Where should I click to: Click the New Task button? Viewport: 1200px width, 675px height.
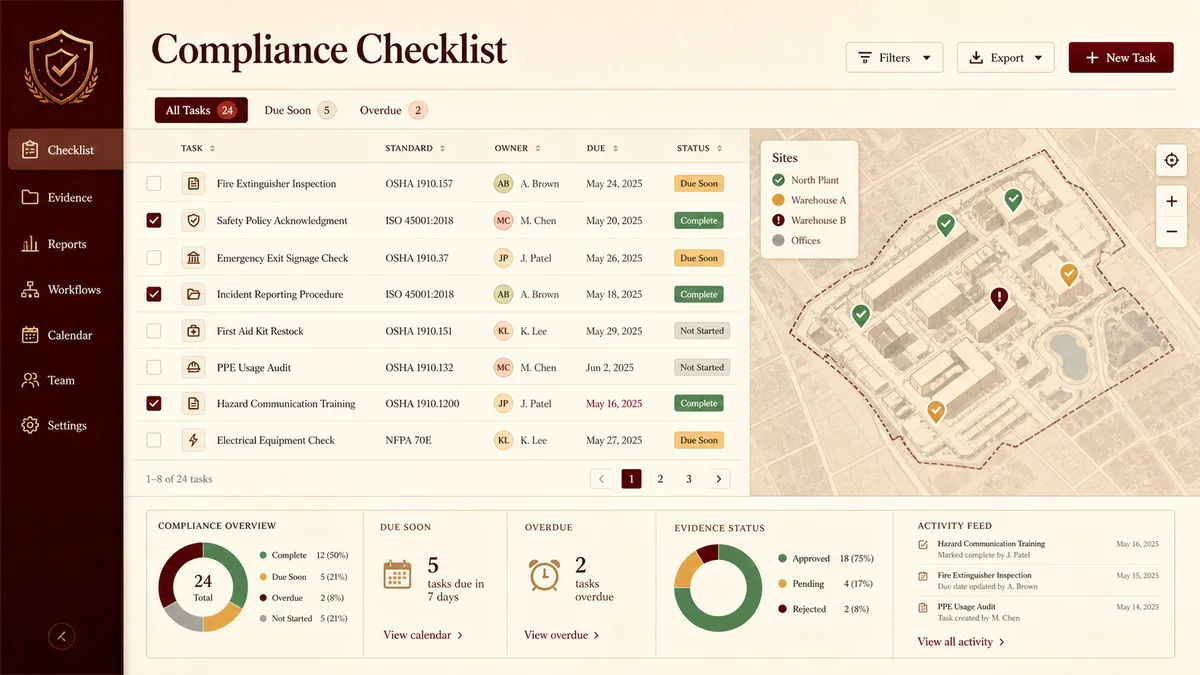(1121, 58)
